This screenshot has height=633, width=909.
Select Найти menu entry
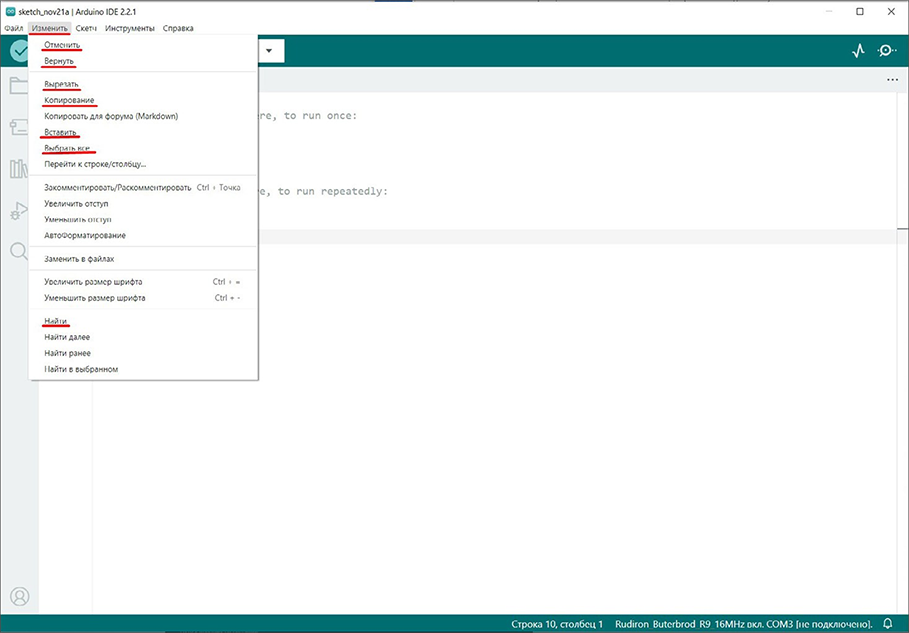tap(143, 321)
